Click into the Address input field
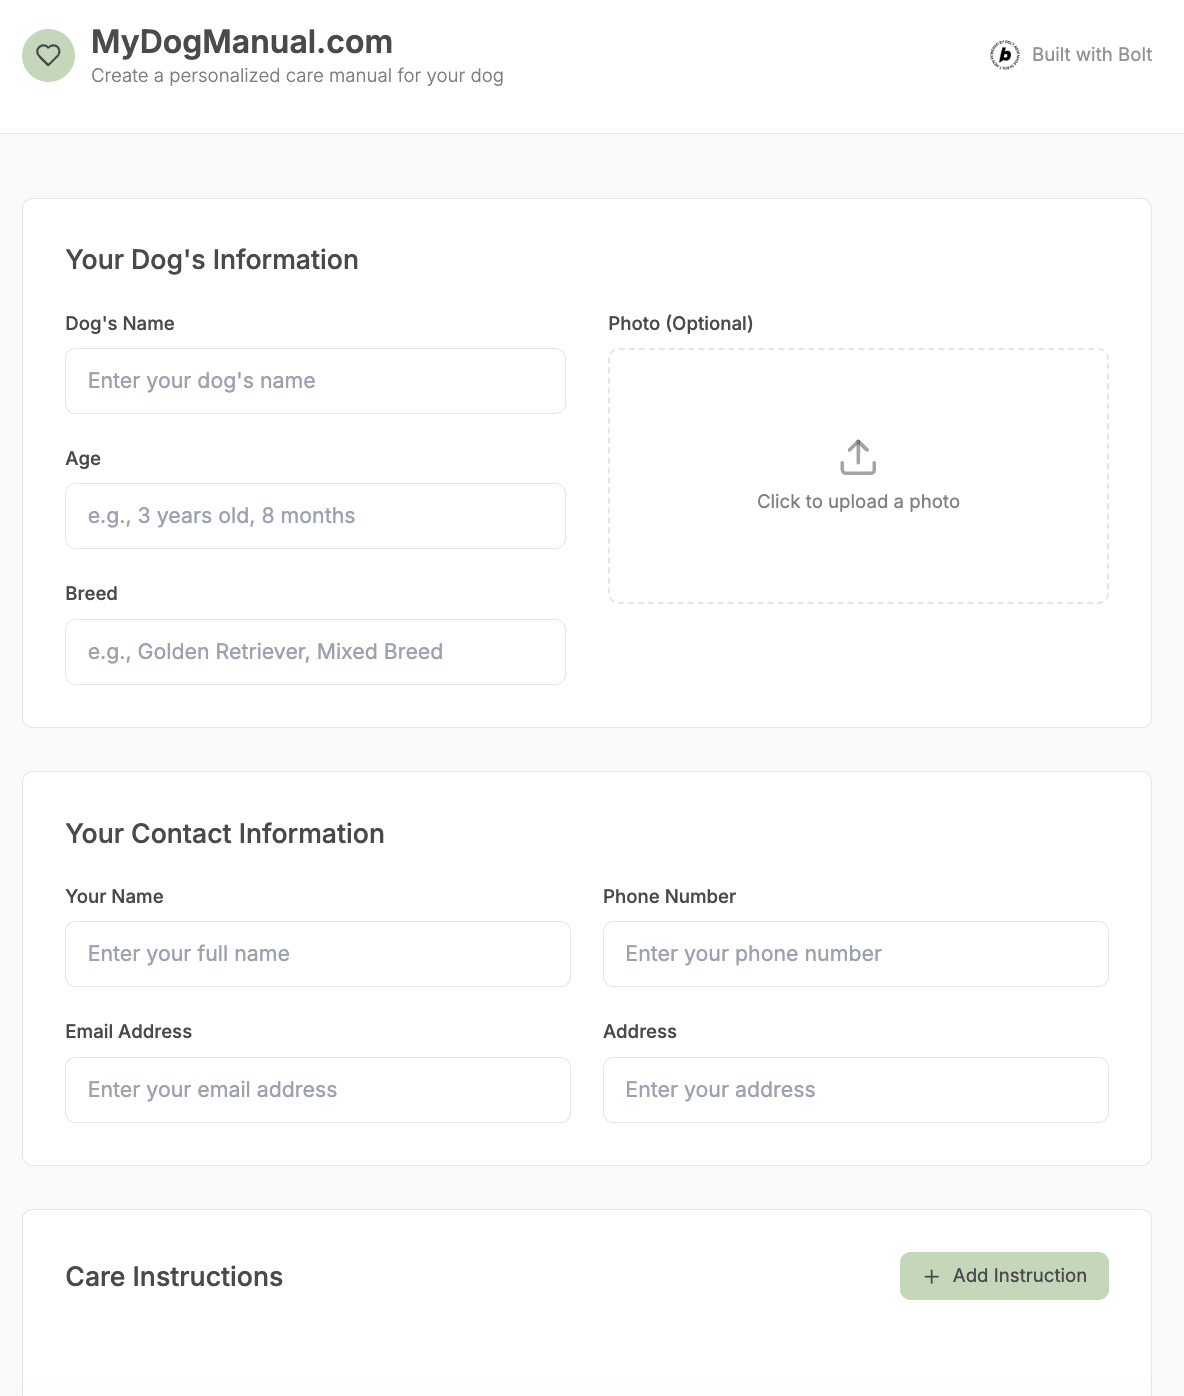1184x1396 pixels. point(855,1090)
